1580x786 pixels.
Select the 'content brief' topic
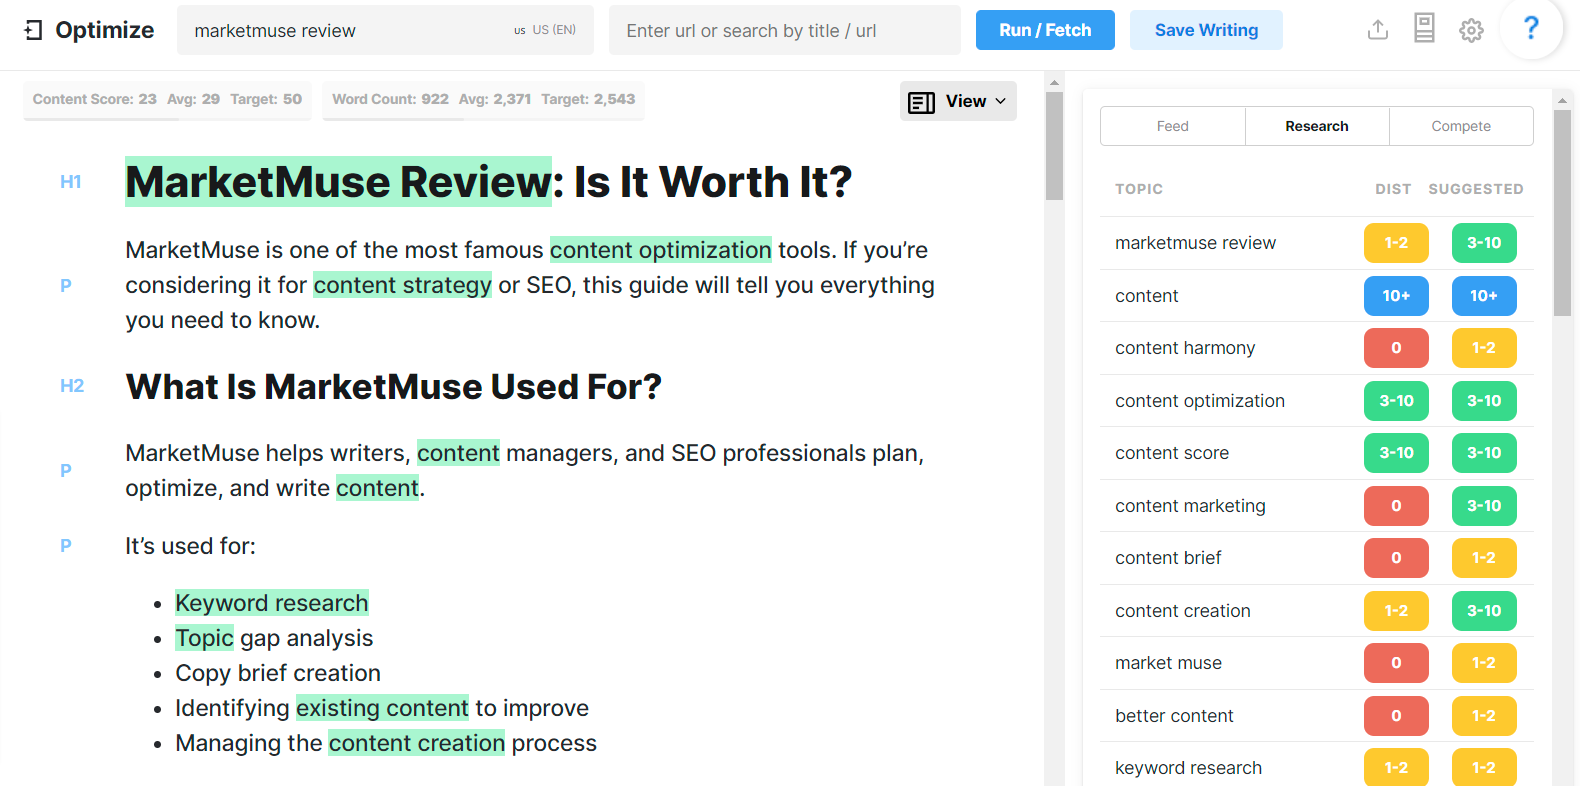point(1317,558)
